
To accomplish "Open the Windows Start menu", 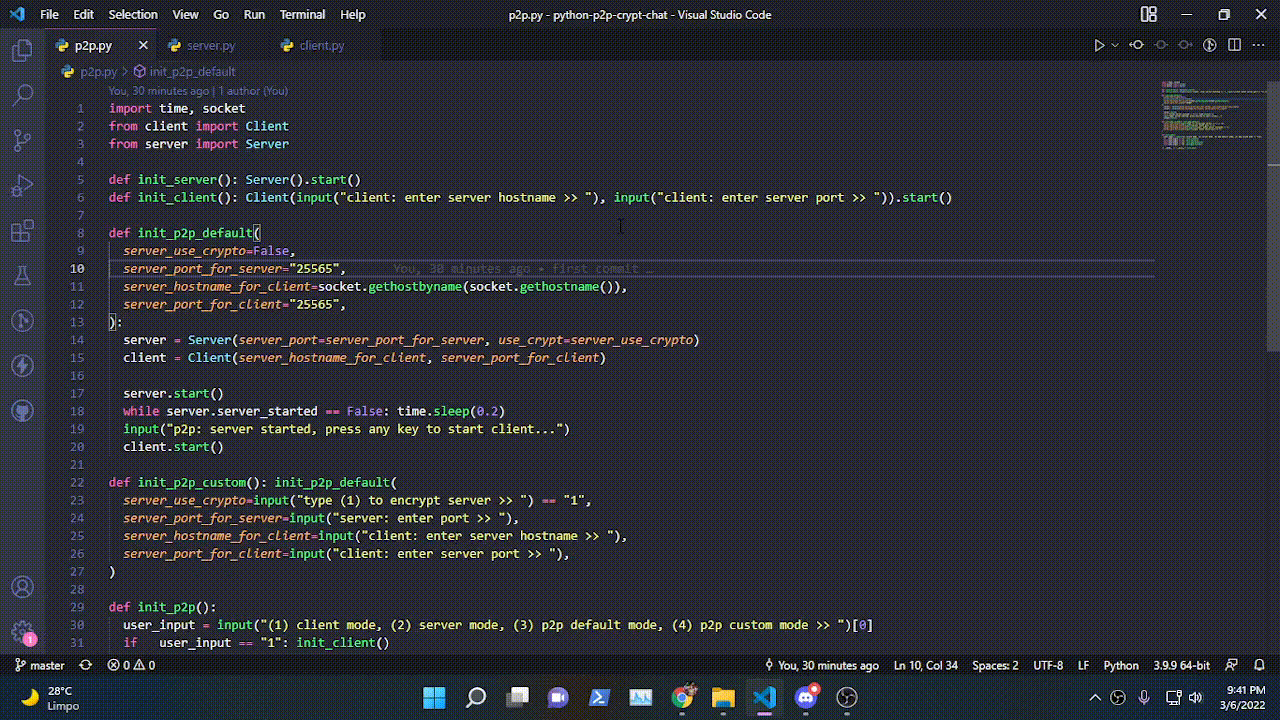I will tap(434, 697).
